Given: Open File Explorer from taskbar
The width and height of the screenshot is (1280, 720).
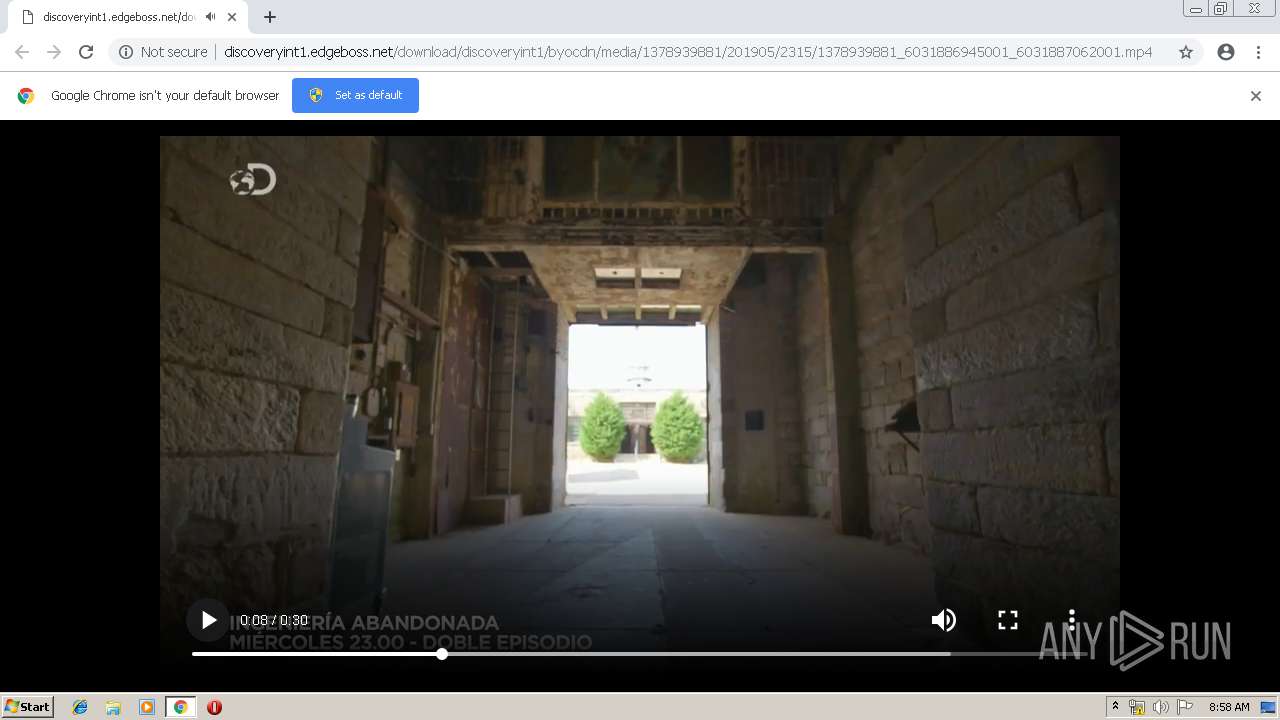Looking at the screenshot, I should point(113,707).
